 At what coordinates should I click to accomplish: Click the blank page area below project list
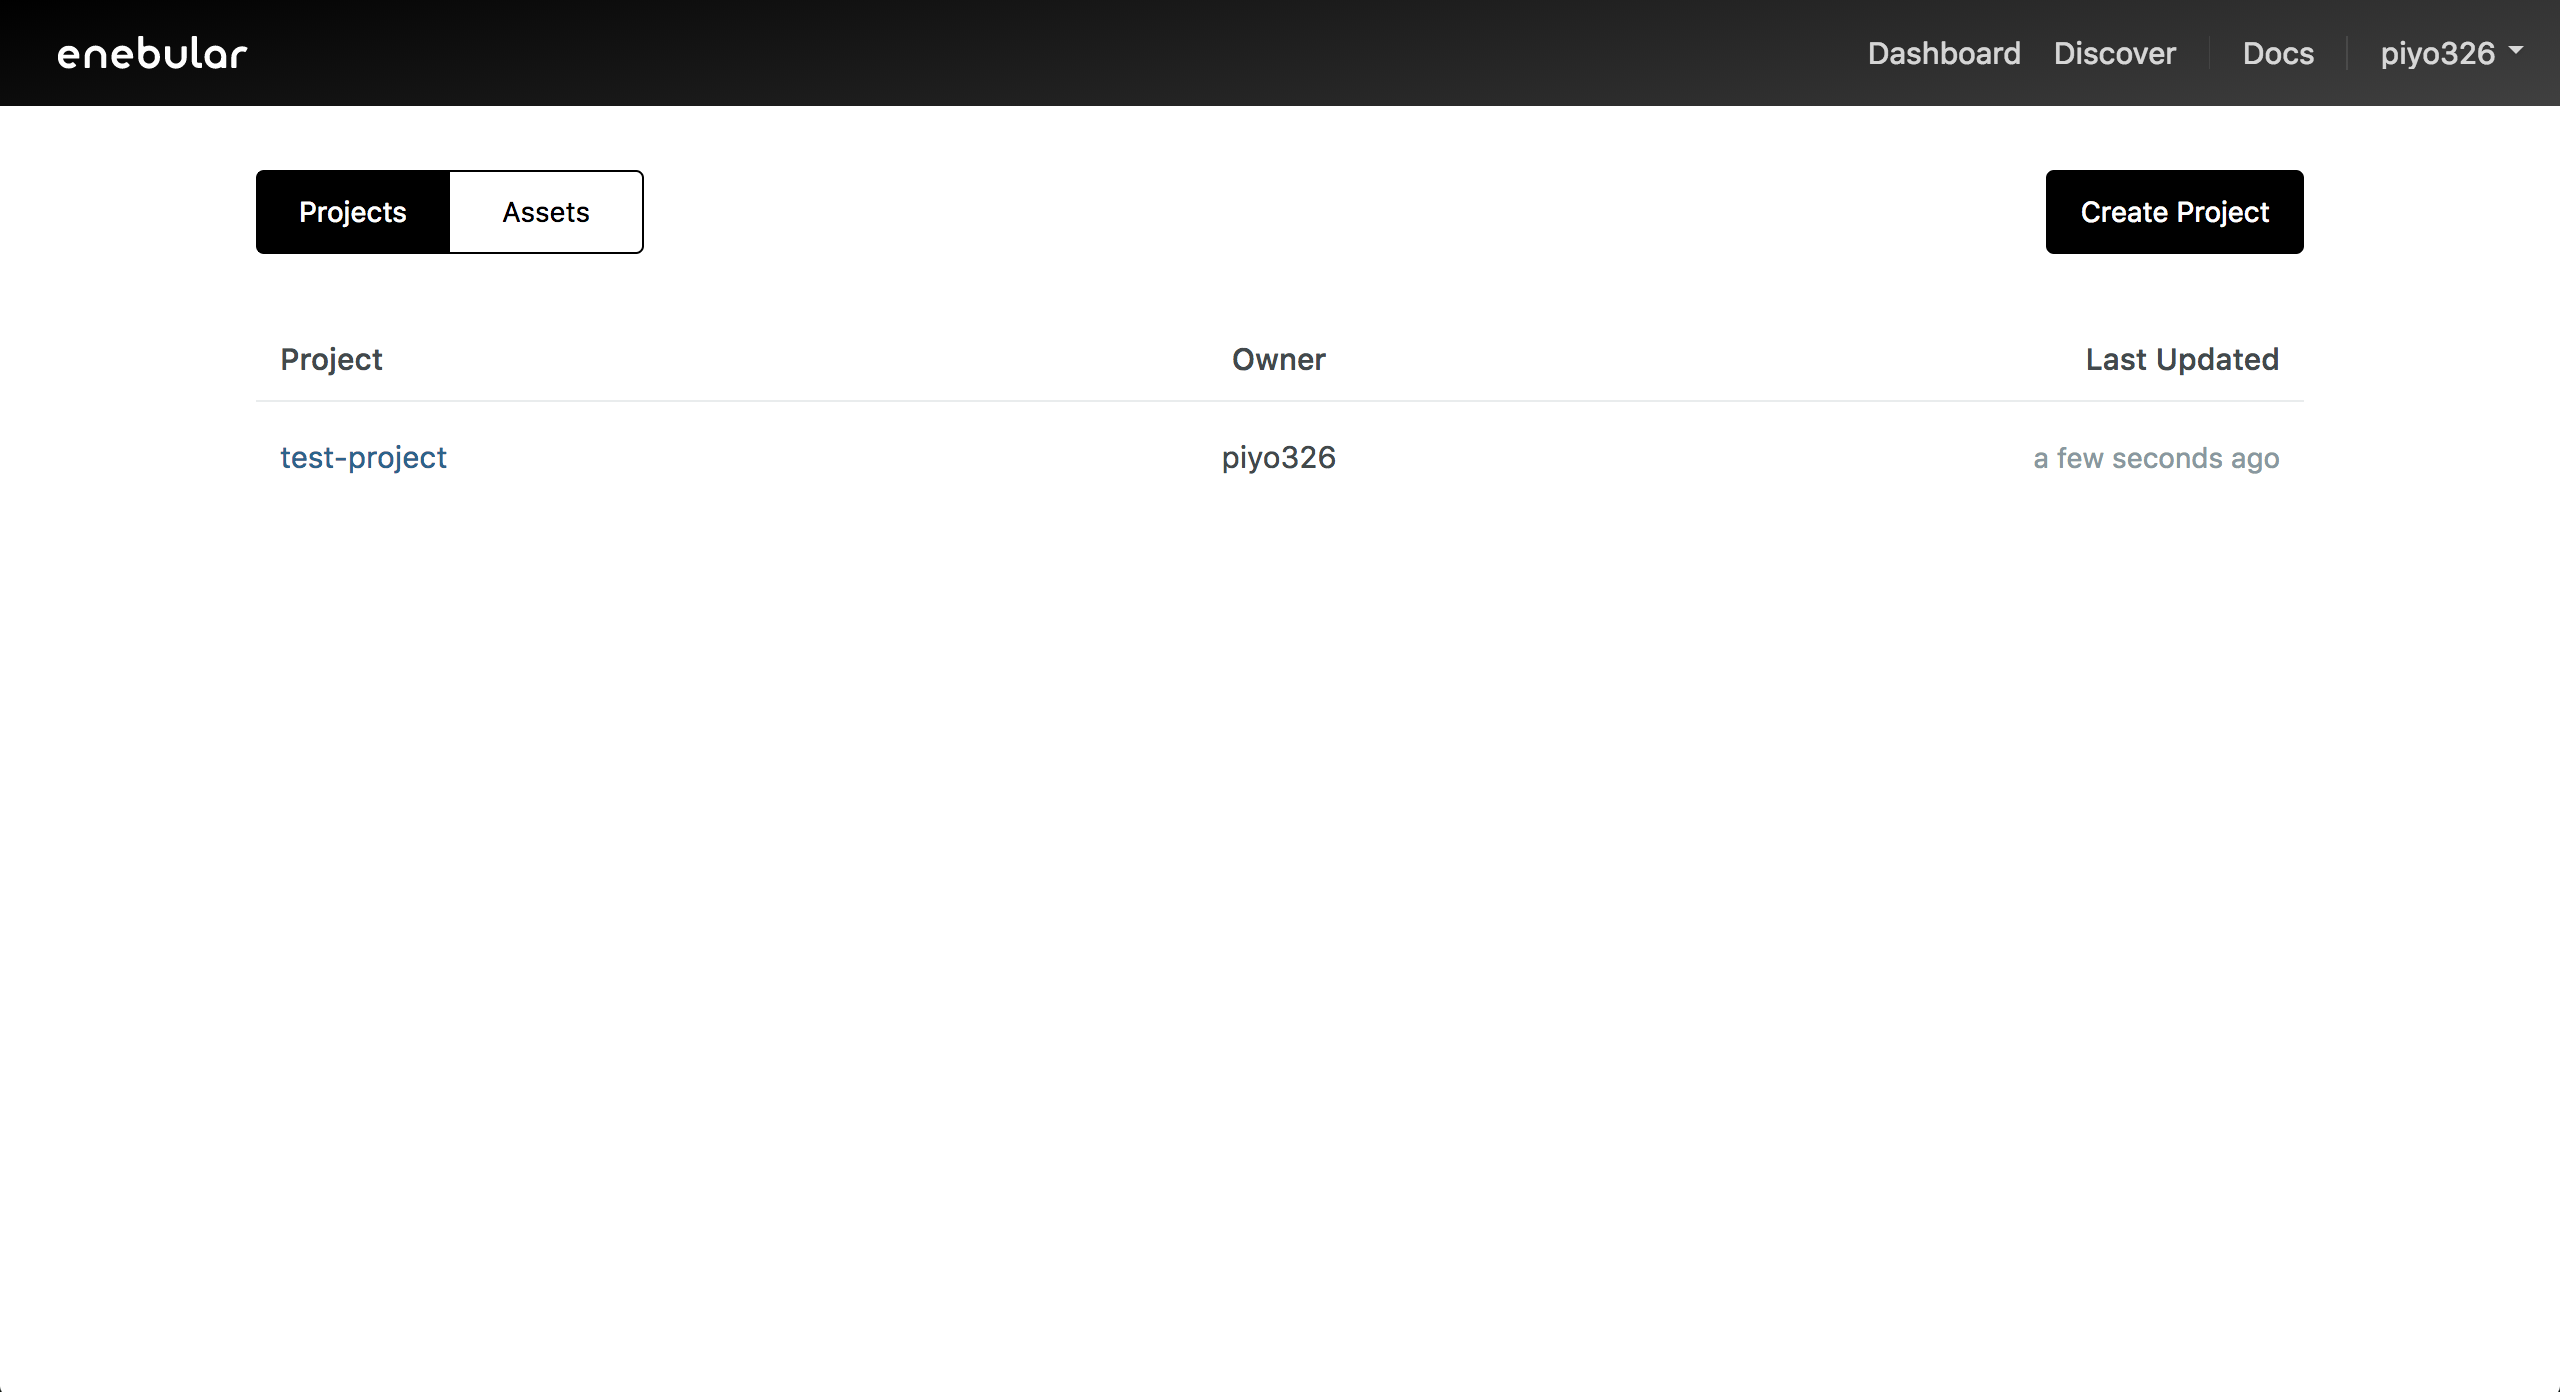[1280, 900]
